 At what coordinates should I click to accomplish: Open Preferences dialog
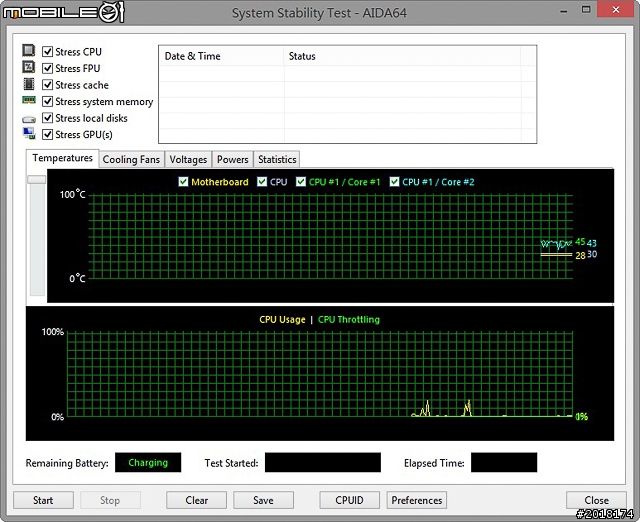(417, 500)
